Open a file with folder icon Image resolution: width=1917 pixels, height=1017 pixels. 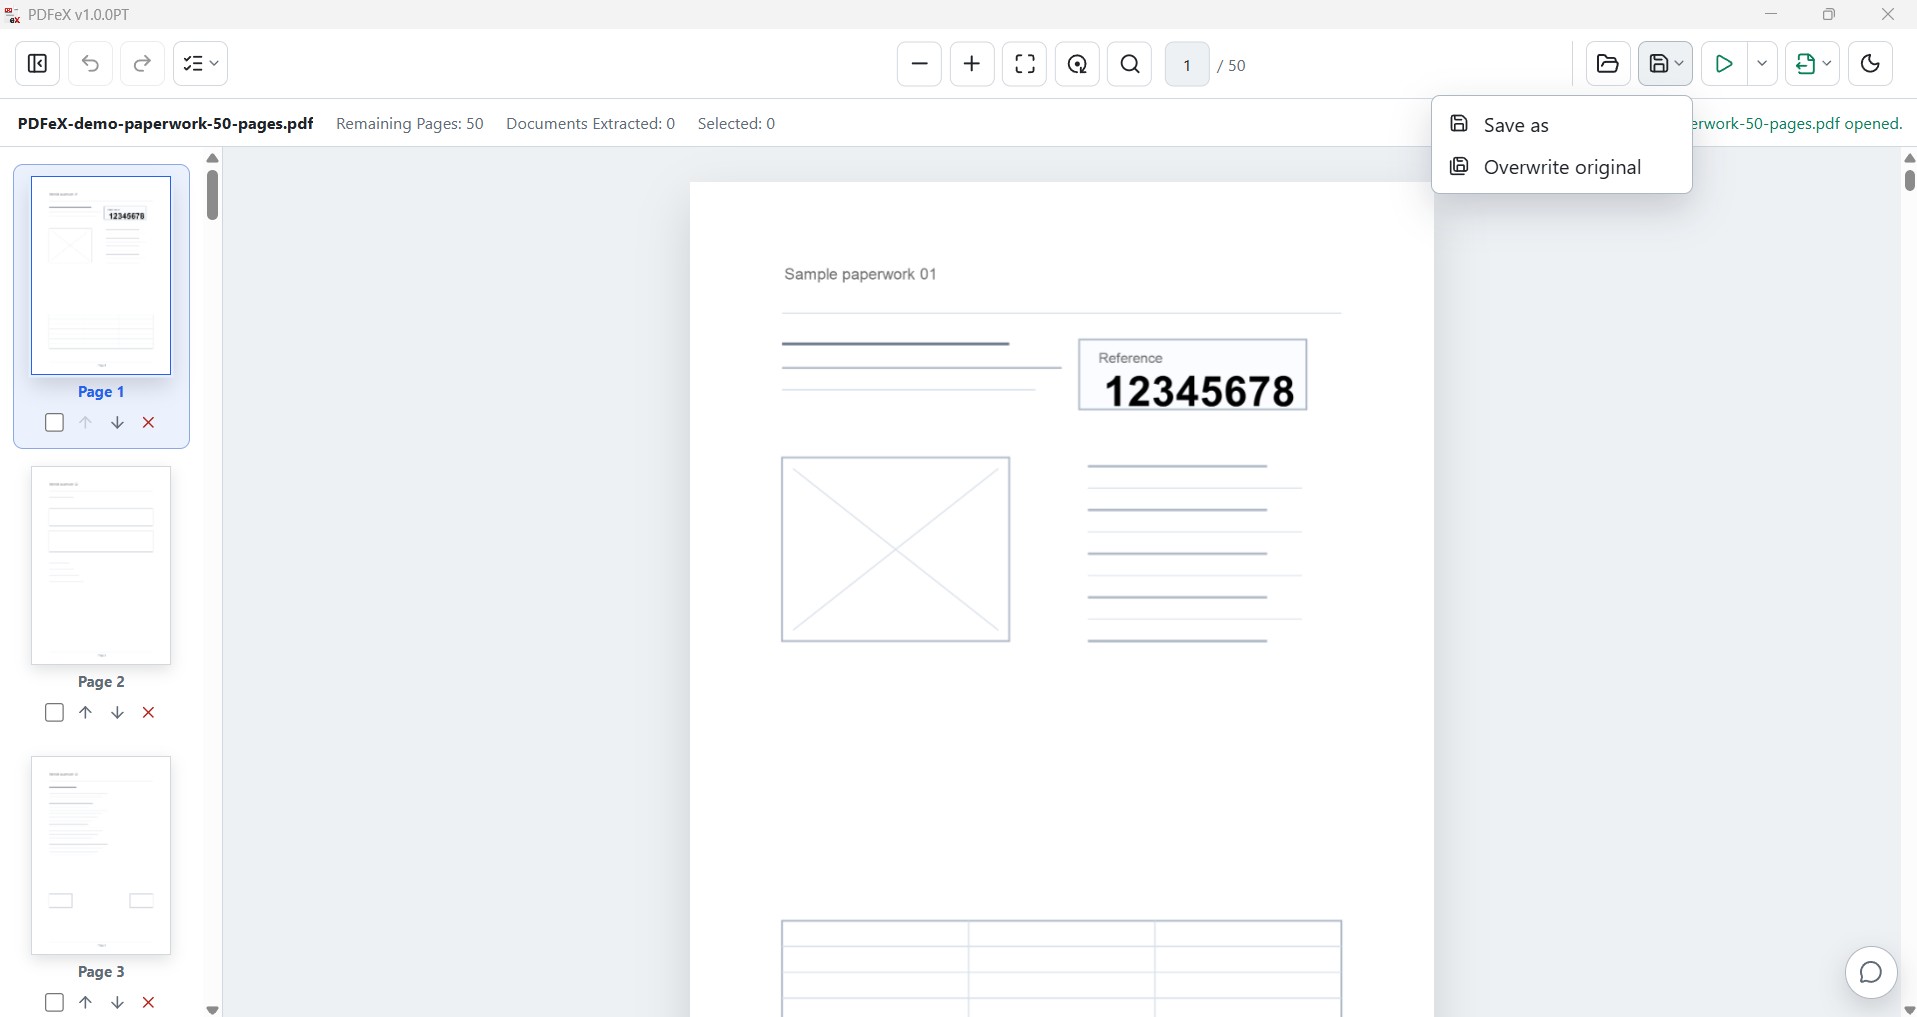coord(1608,64)
